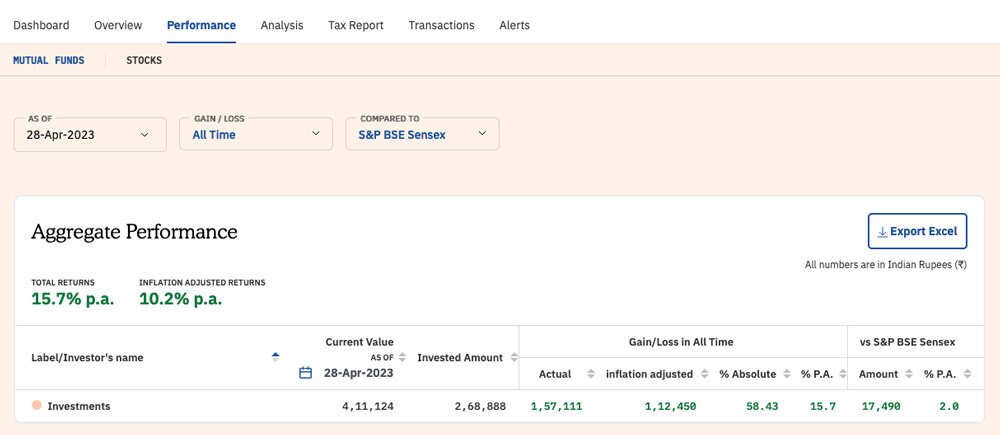This screenshot has height=435, width=1000.
Task: Select the Investments row label
Action: tap(79, 406)
